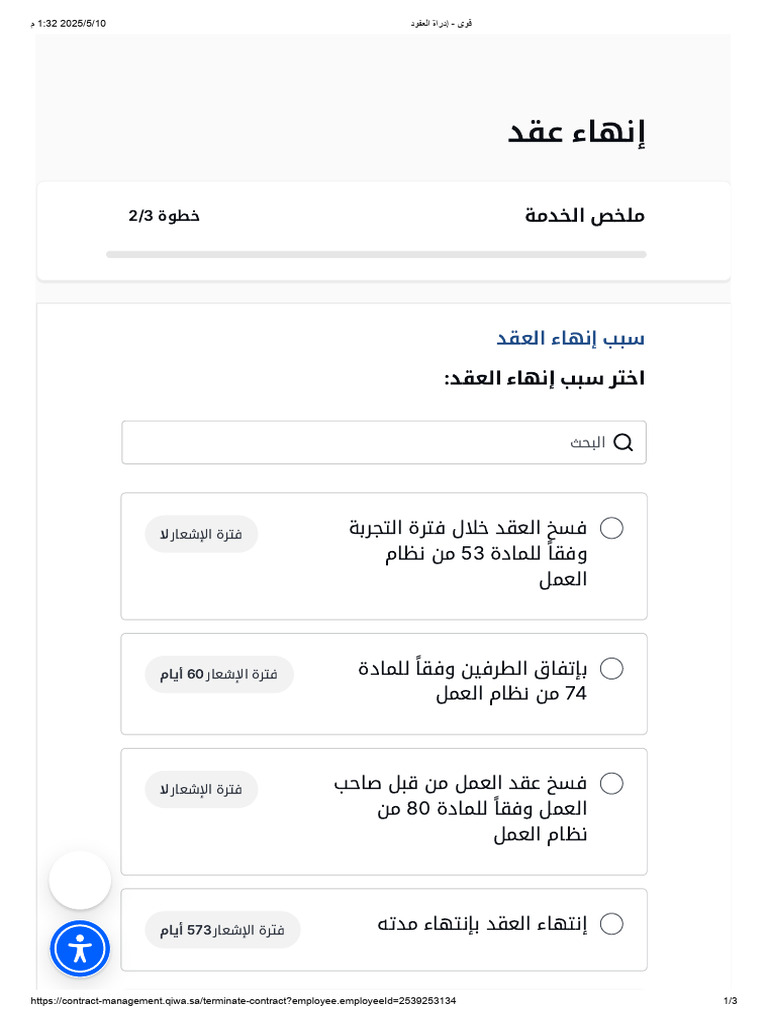This screenshot has height=1024, width=768.
Task: Click the 60 أيام notice period badge
Action: pyautogui.click(x=220, y=674)
